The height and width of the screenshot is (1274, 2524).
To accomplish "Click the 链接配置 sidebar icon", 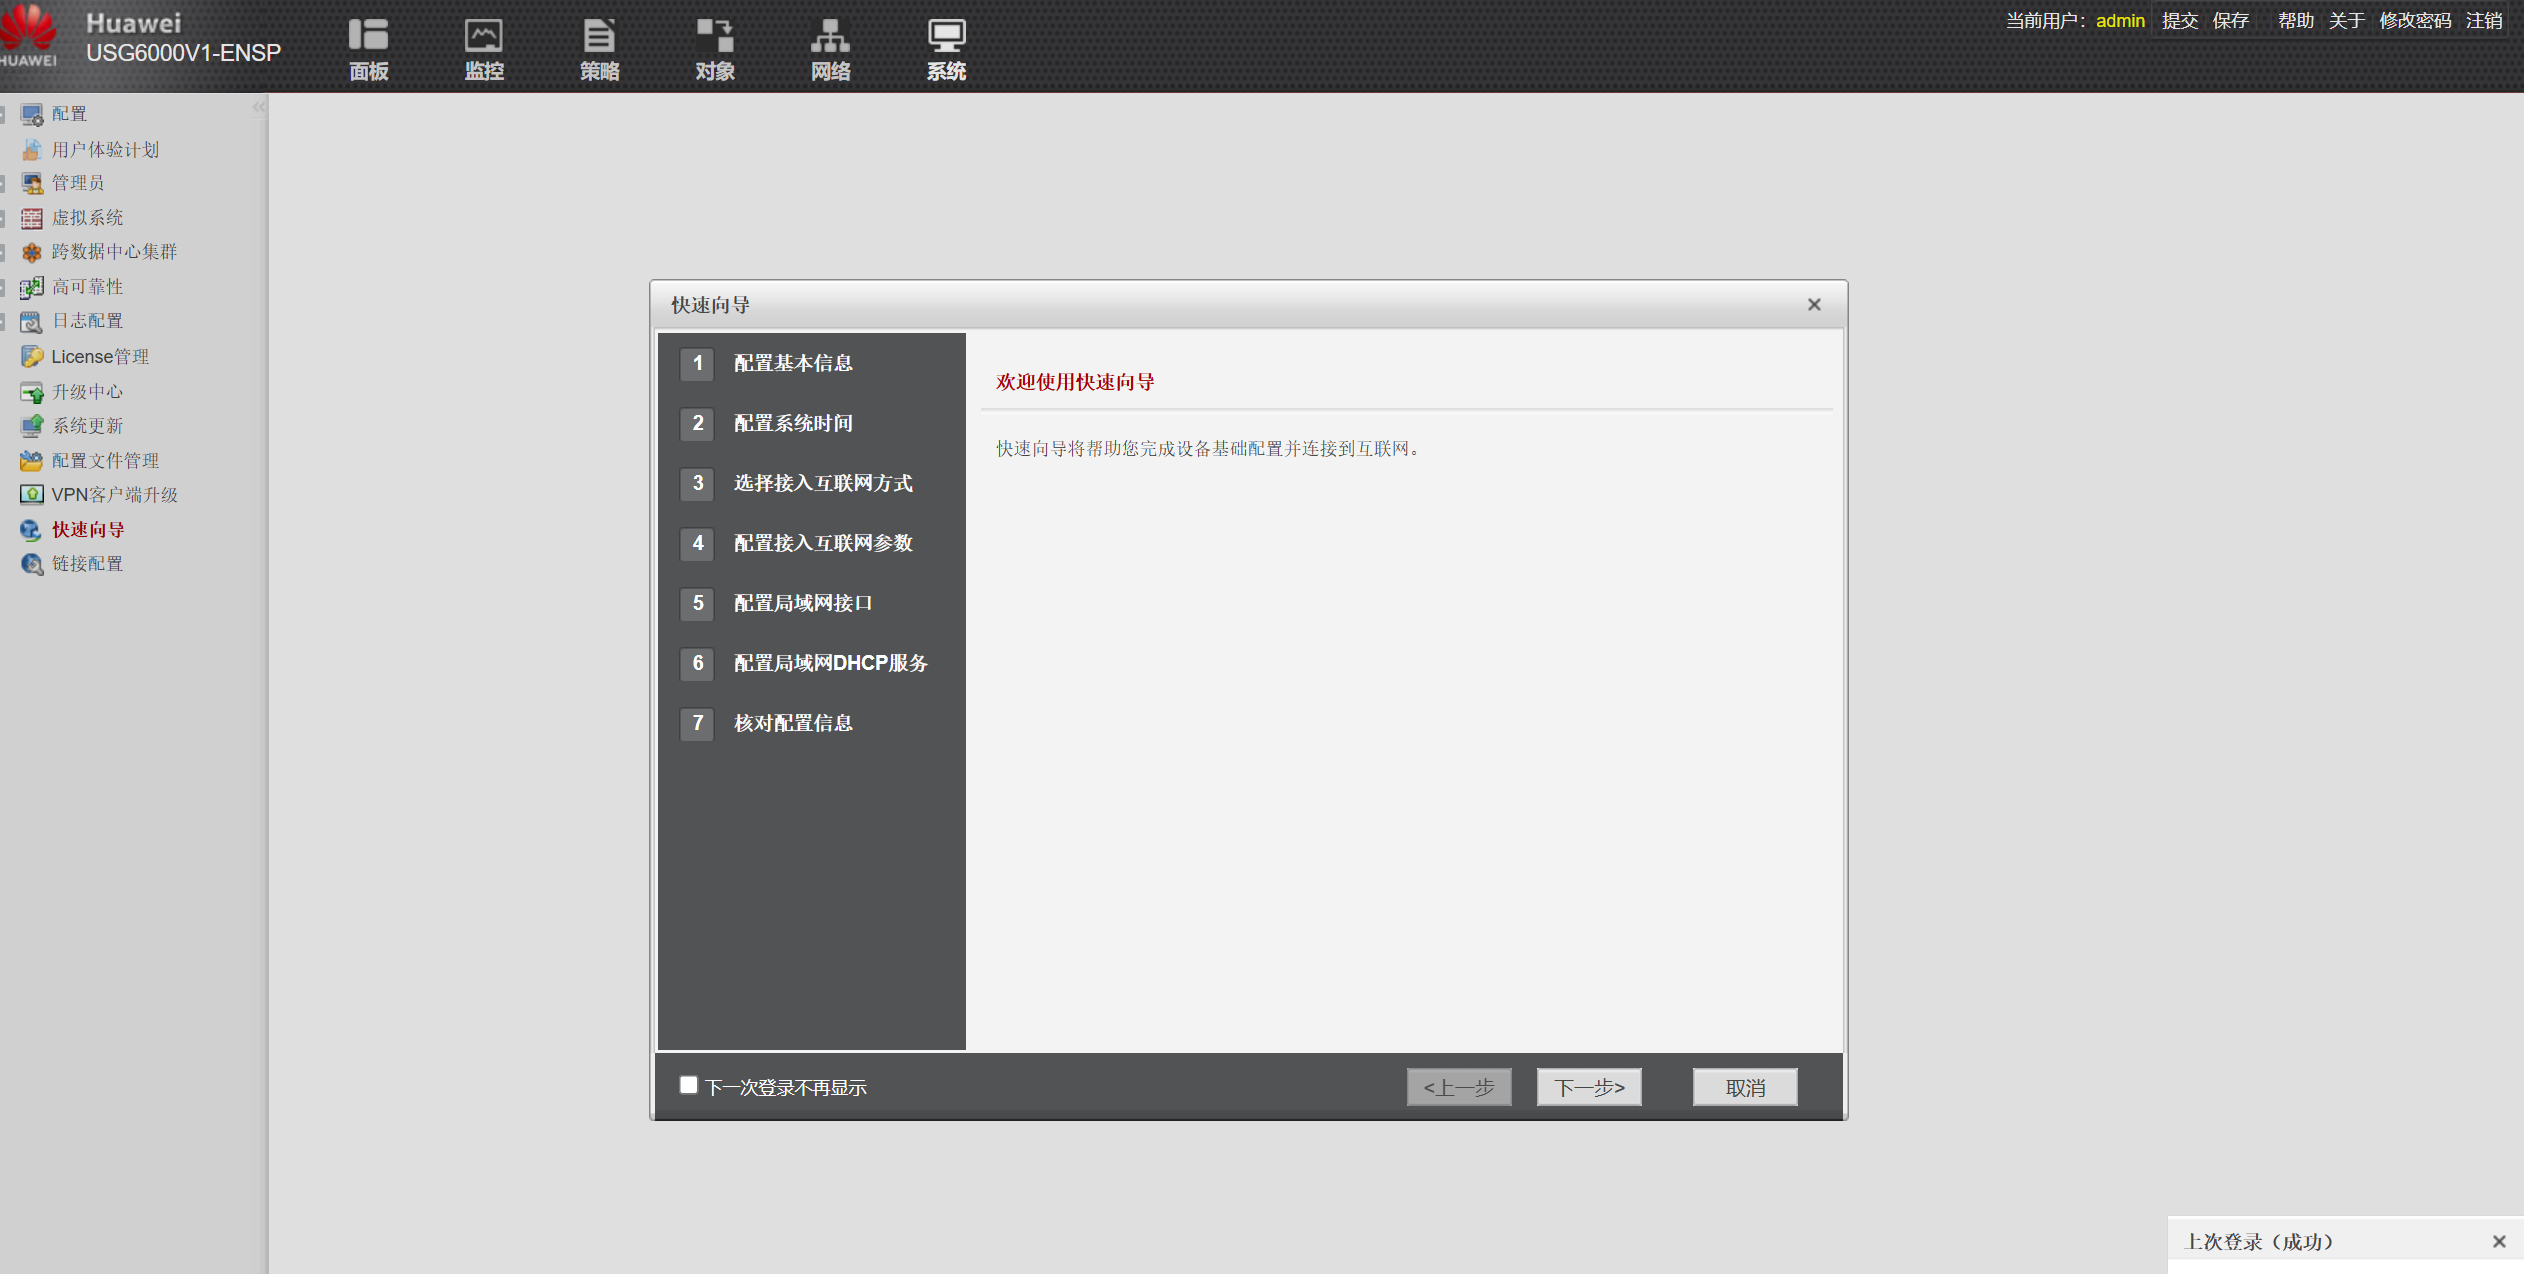I will pos(32,564).
